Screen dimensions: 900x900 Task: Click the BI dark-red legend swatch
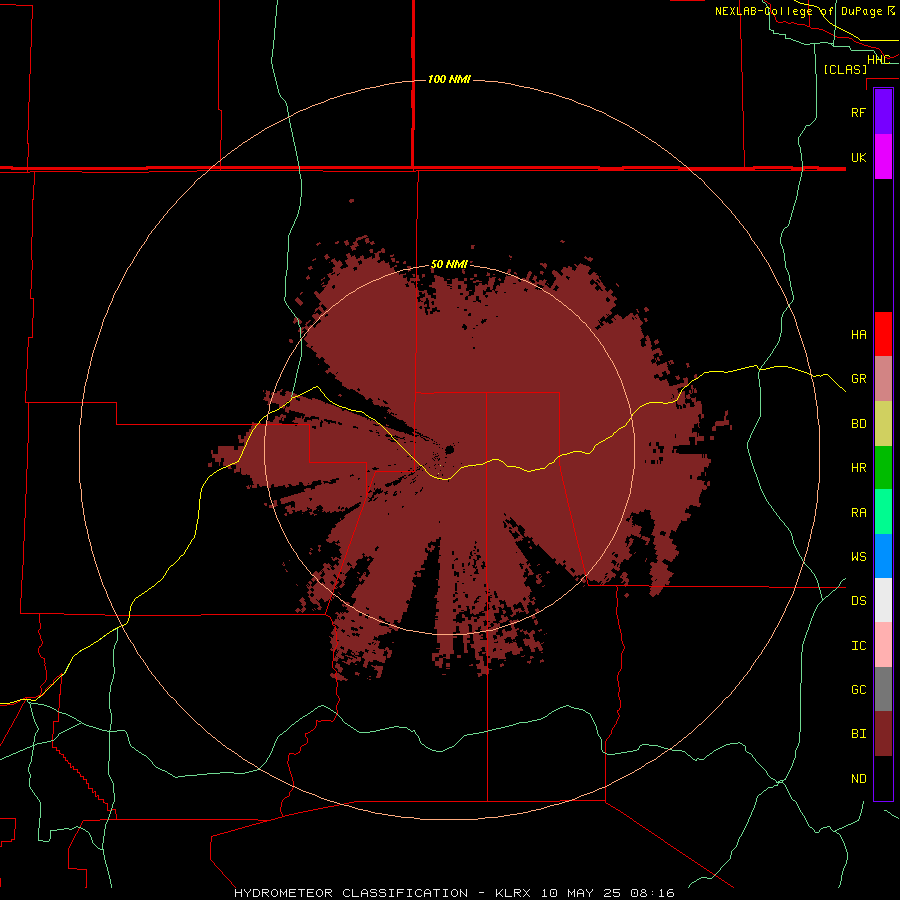[883, 734]
